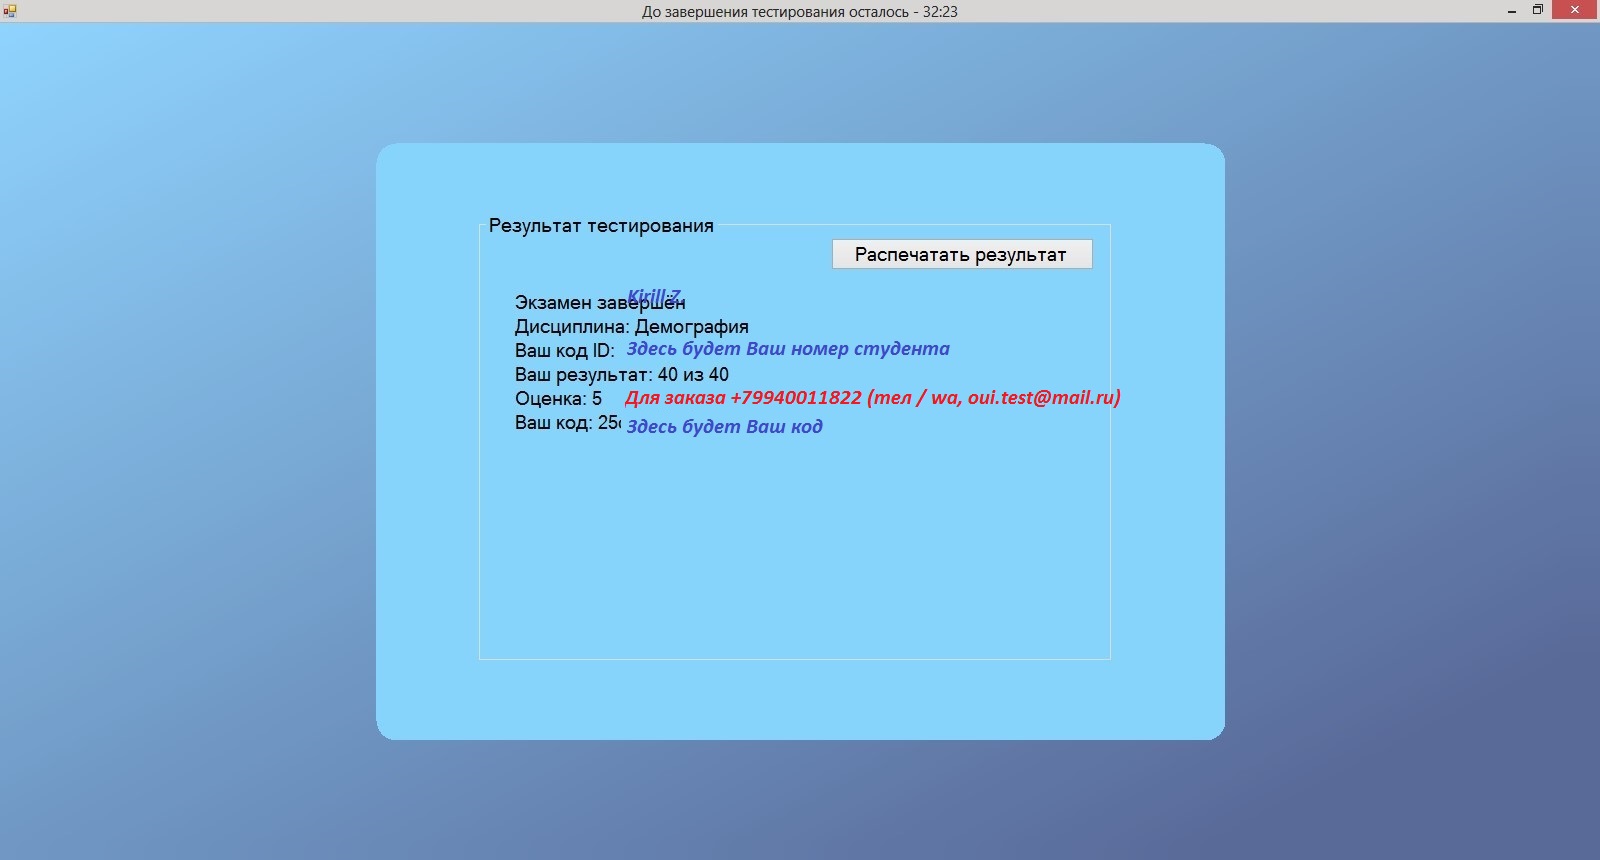Click the "Экзамен завершен" line
This screenshot has height=860, width=1600.
click(600, 302)
